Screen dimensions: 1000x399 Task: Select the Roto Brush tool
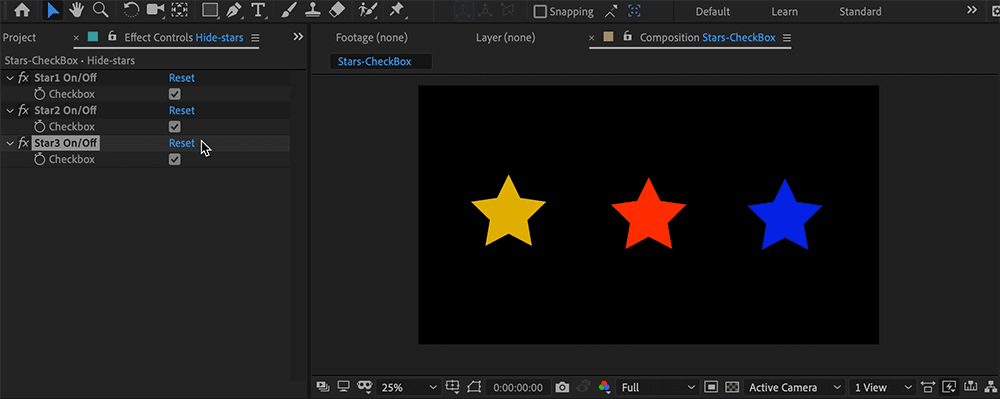(367, 10)
